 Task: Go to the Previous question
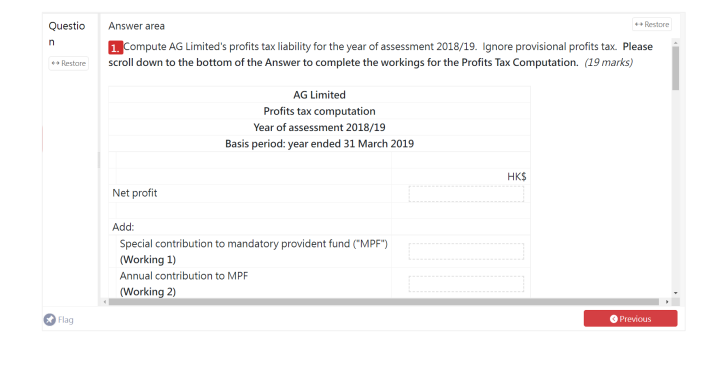pyautogui.click(x=630, y=319)
